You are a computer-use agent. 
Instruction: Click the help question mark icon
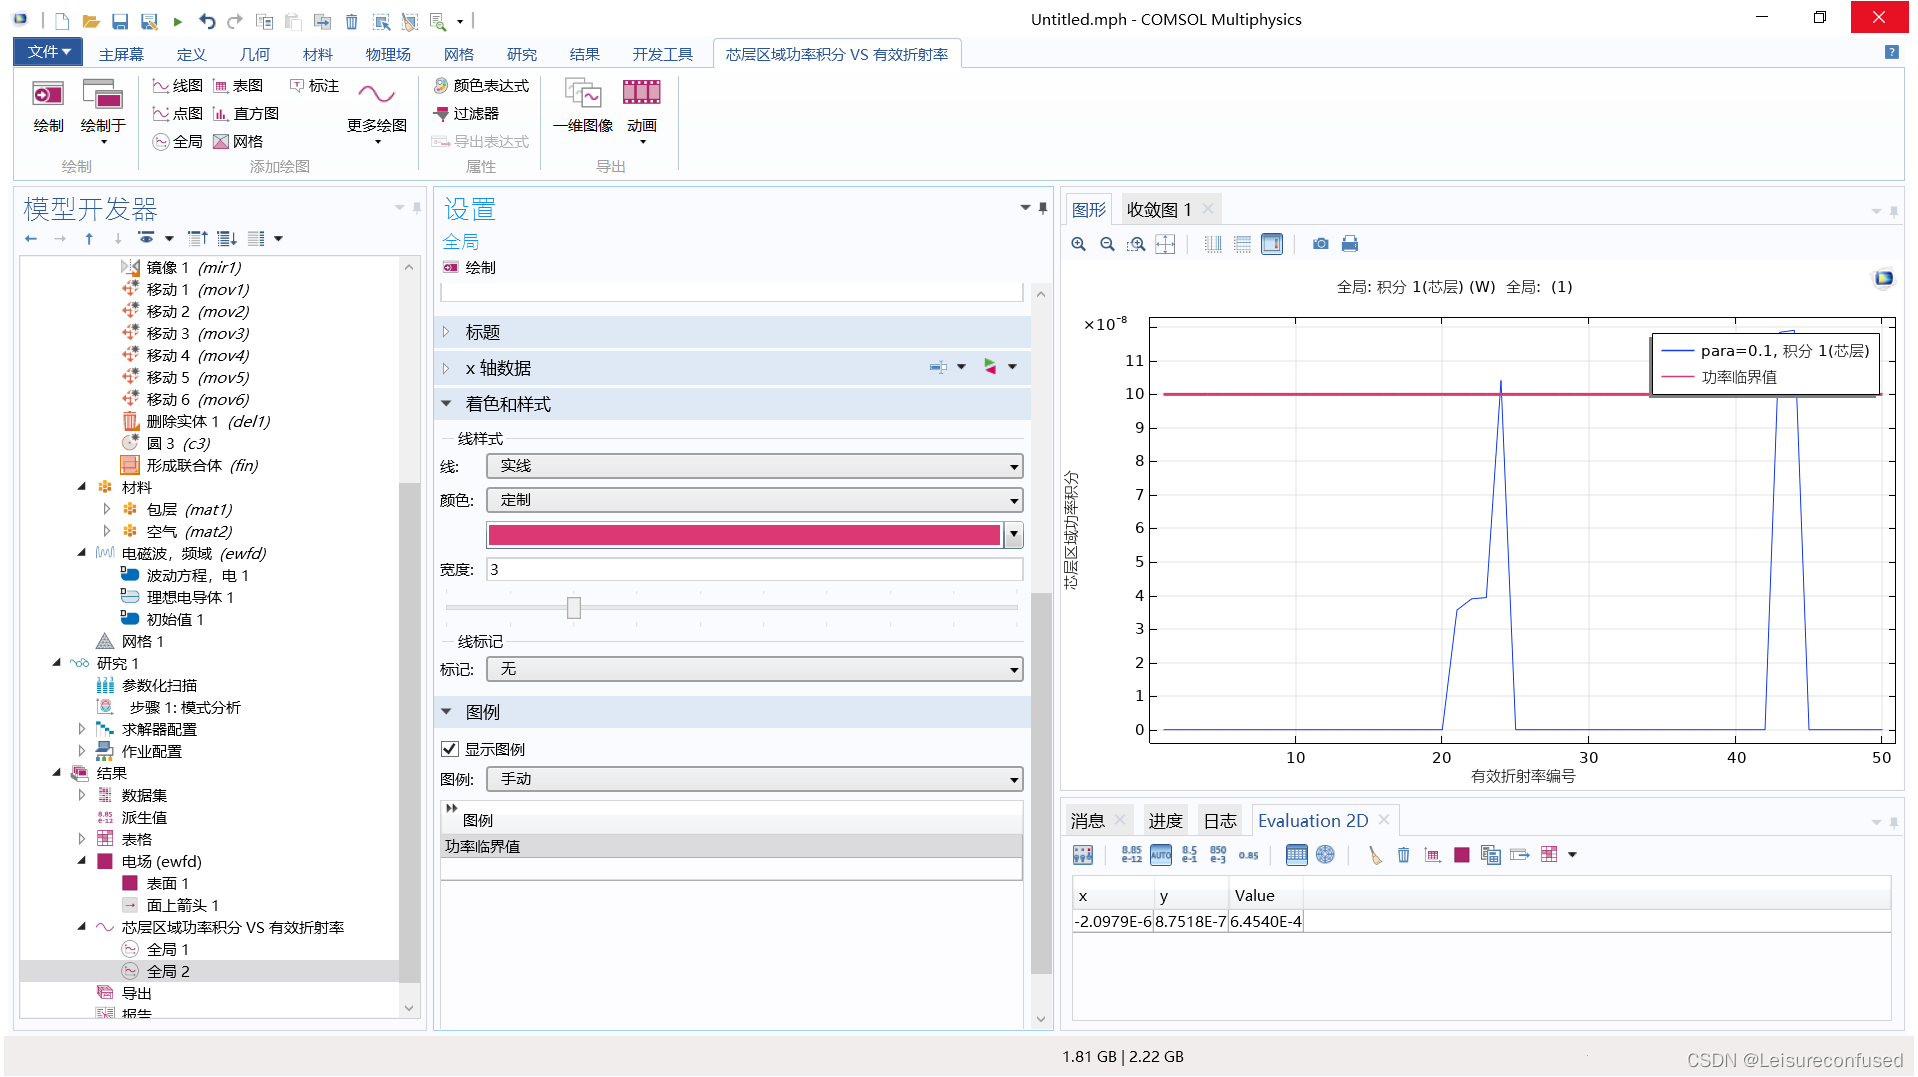click(1892, 52)
